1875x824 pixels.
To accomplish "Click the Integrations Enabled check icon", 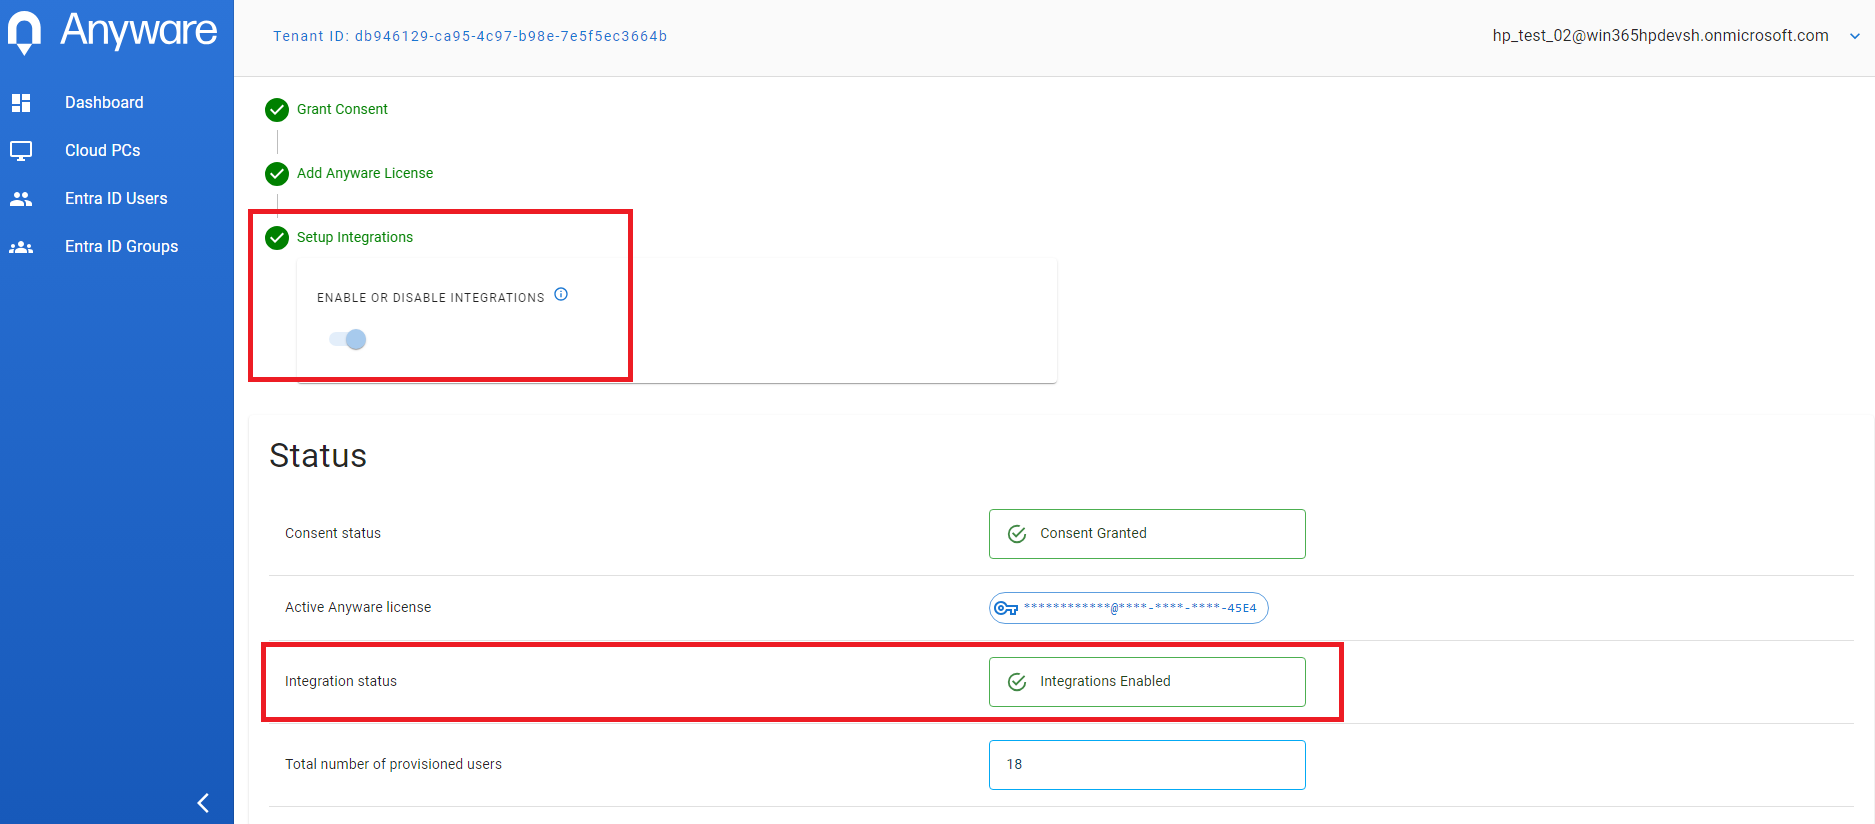I will [1017, 682].
